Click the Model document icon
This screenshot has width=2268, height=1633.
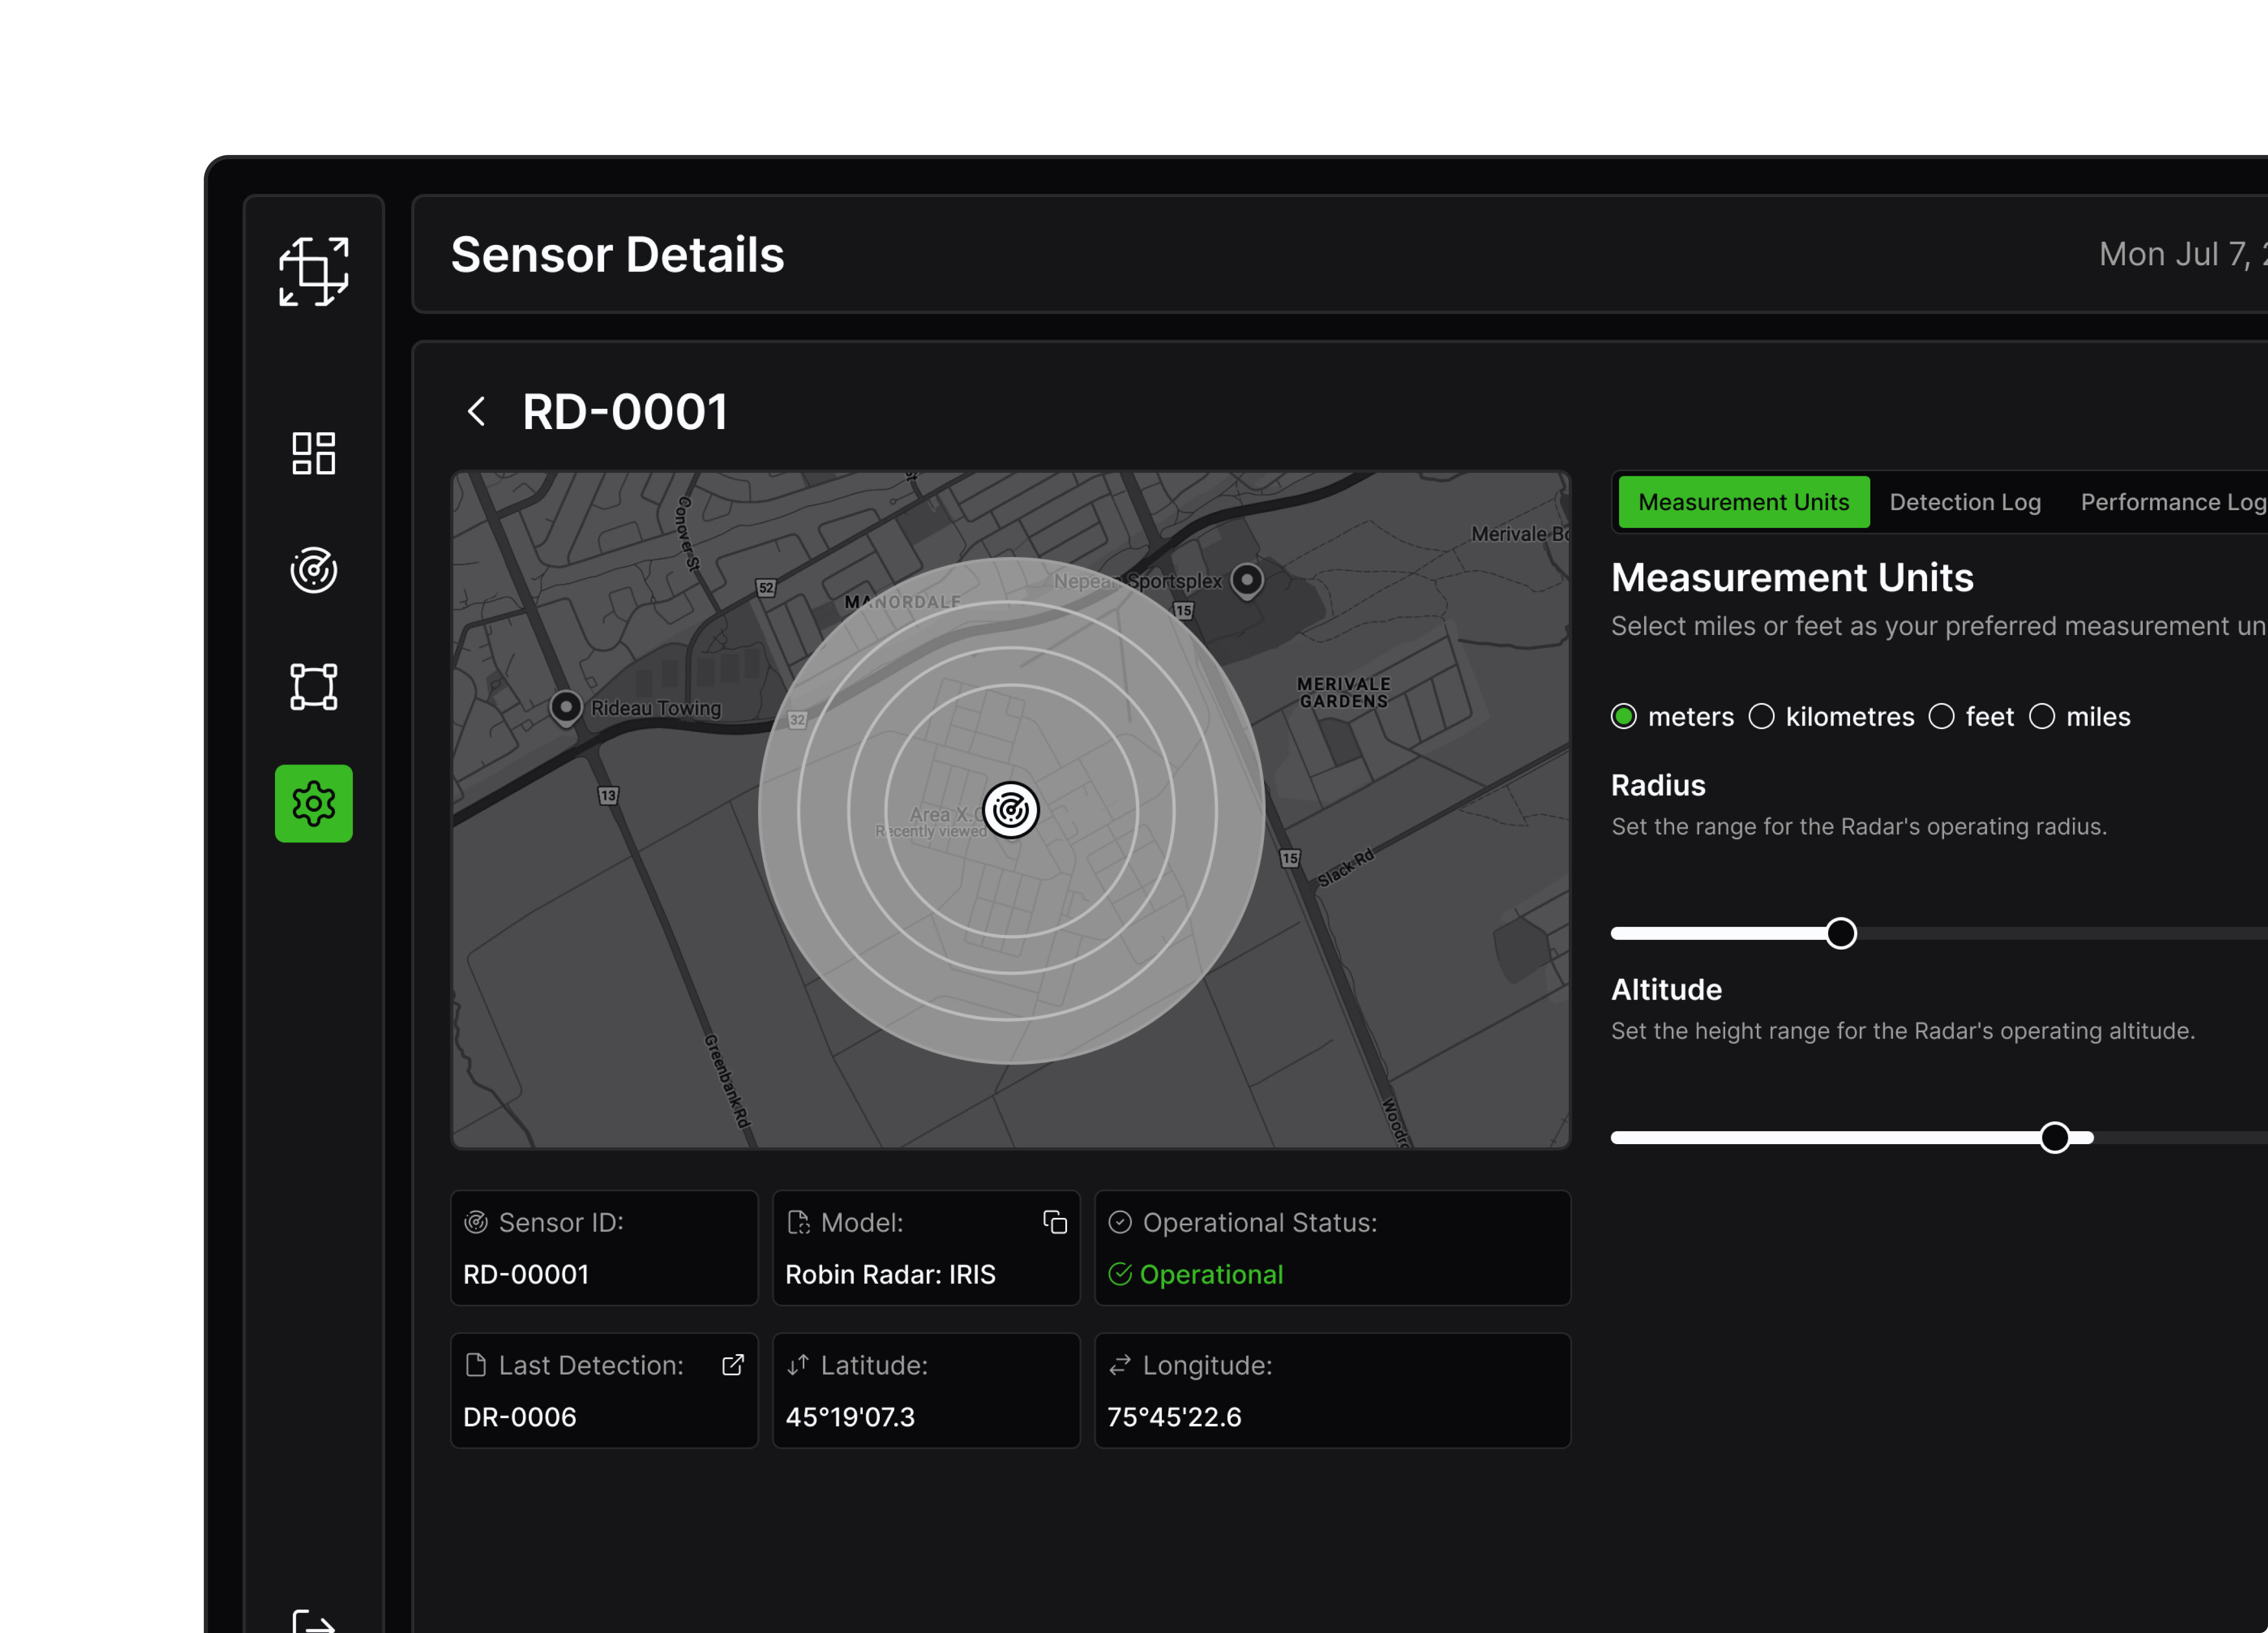(798, 1222)
